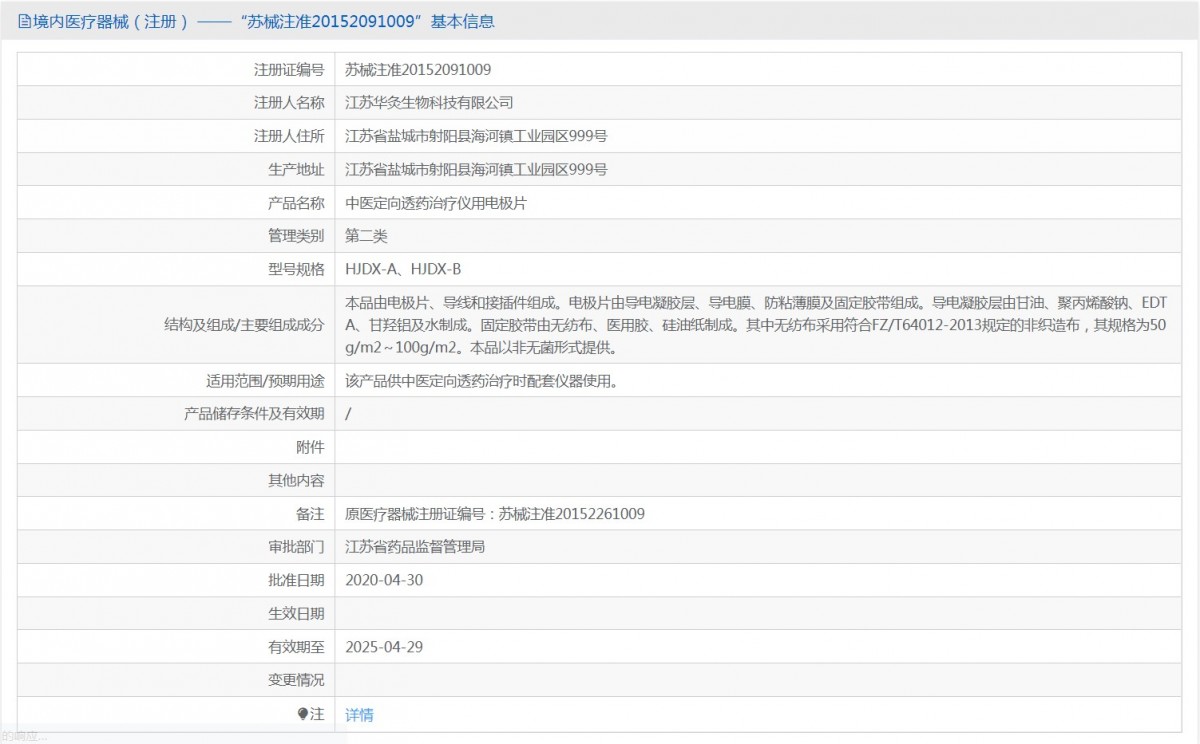Click the 其他内容 label
The width and height of the screenshot is (1200, 744).
tap(296, 481)
